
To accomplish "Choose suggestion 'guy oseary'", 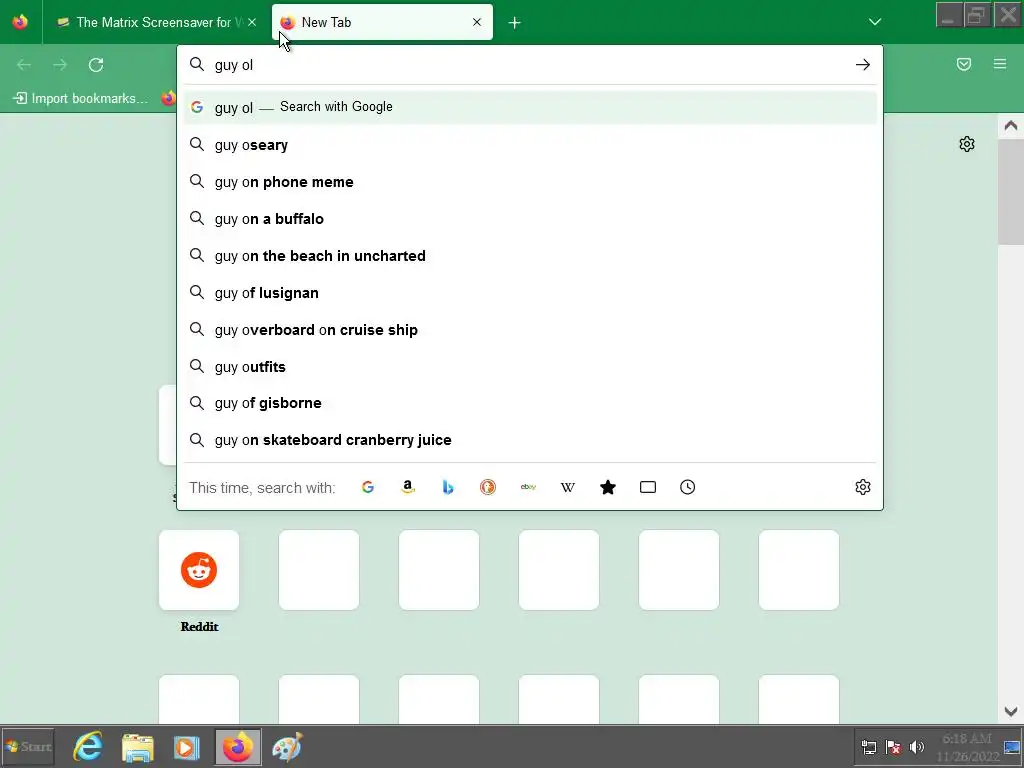I will 530,145.
